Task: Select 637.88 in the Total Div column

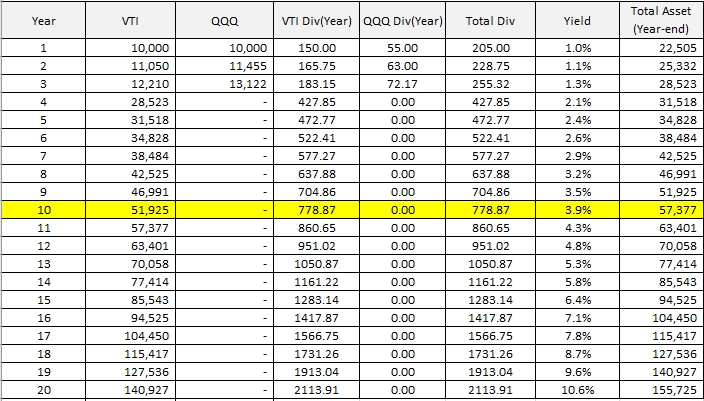Action: click(490, 174)
